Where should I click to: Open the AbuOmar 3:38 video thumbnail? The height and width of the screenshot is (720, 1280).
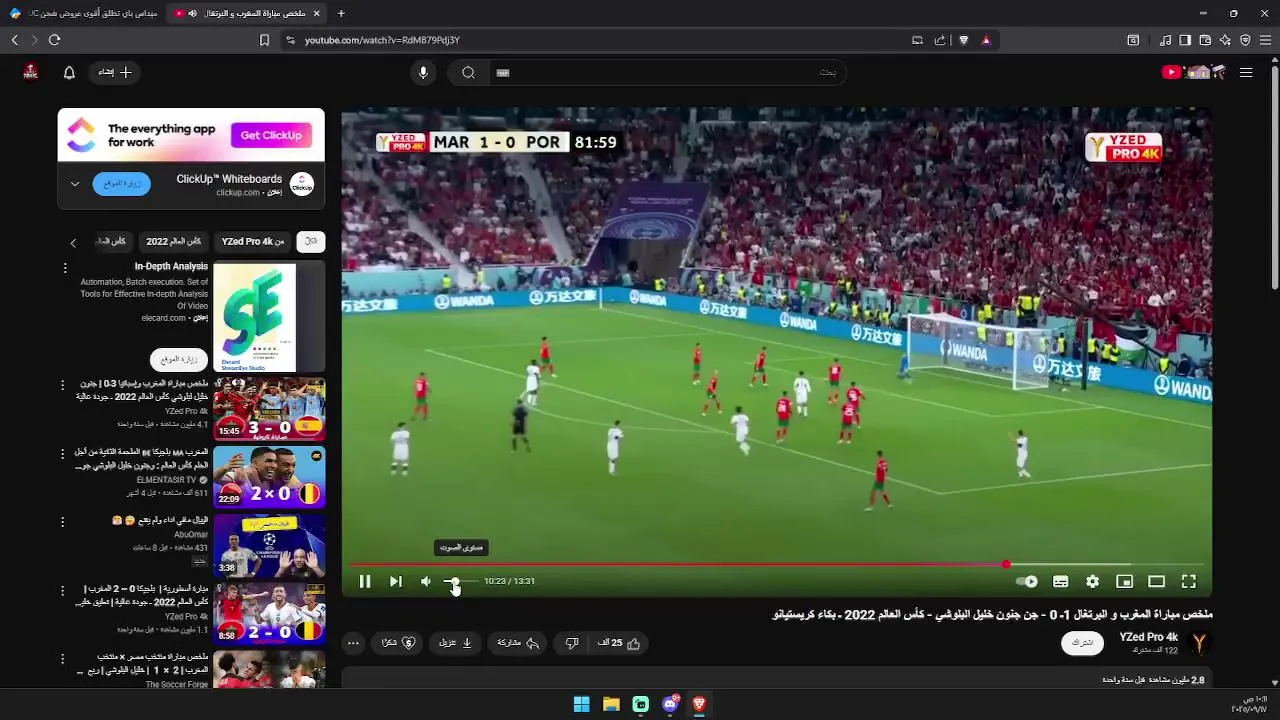(269, 546)
